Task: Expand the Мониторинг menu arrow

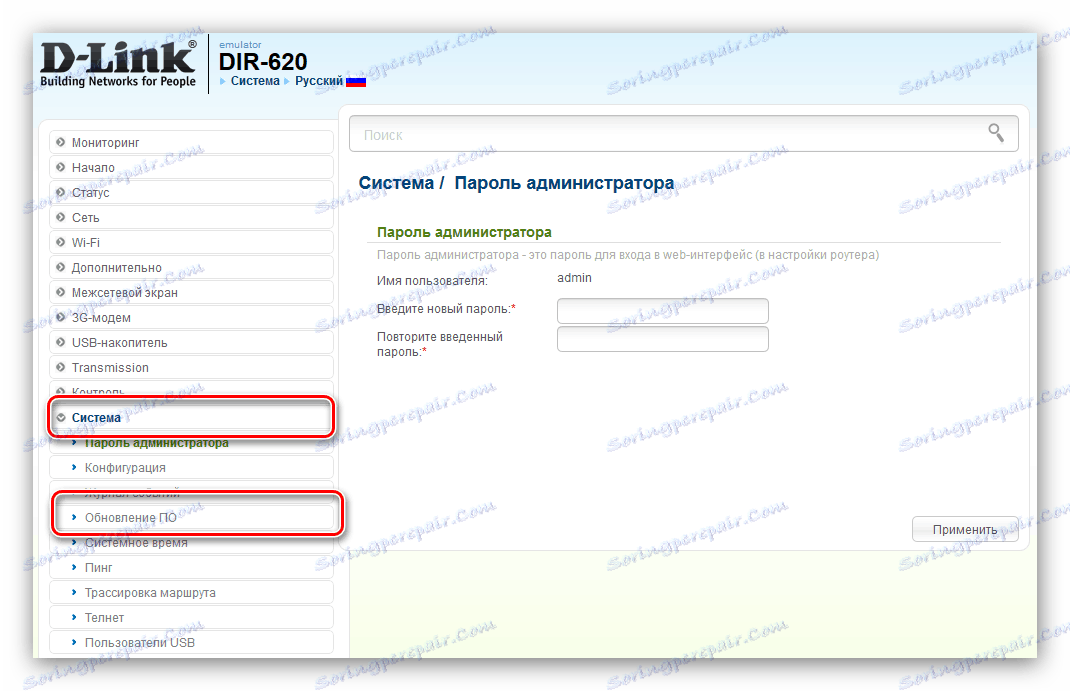Action: point(61,142)
